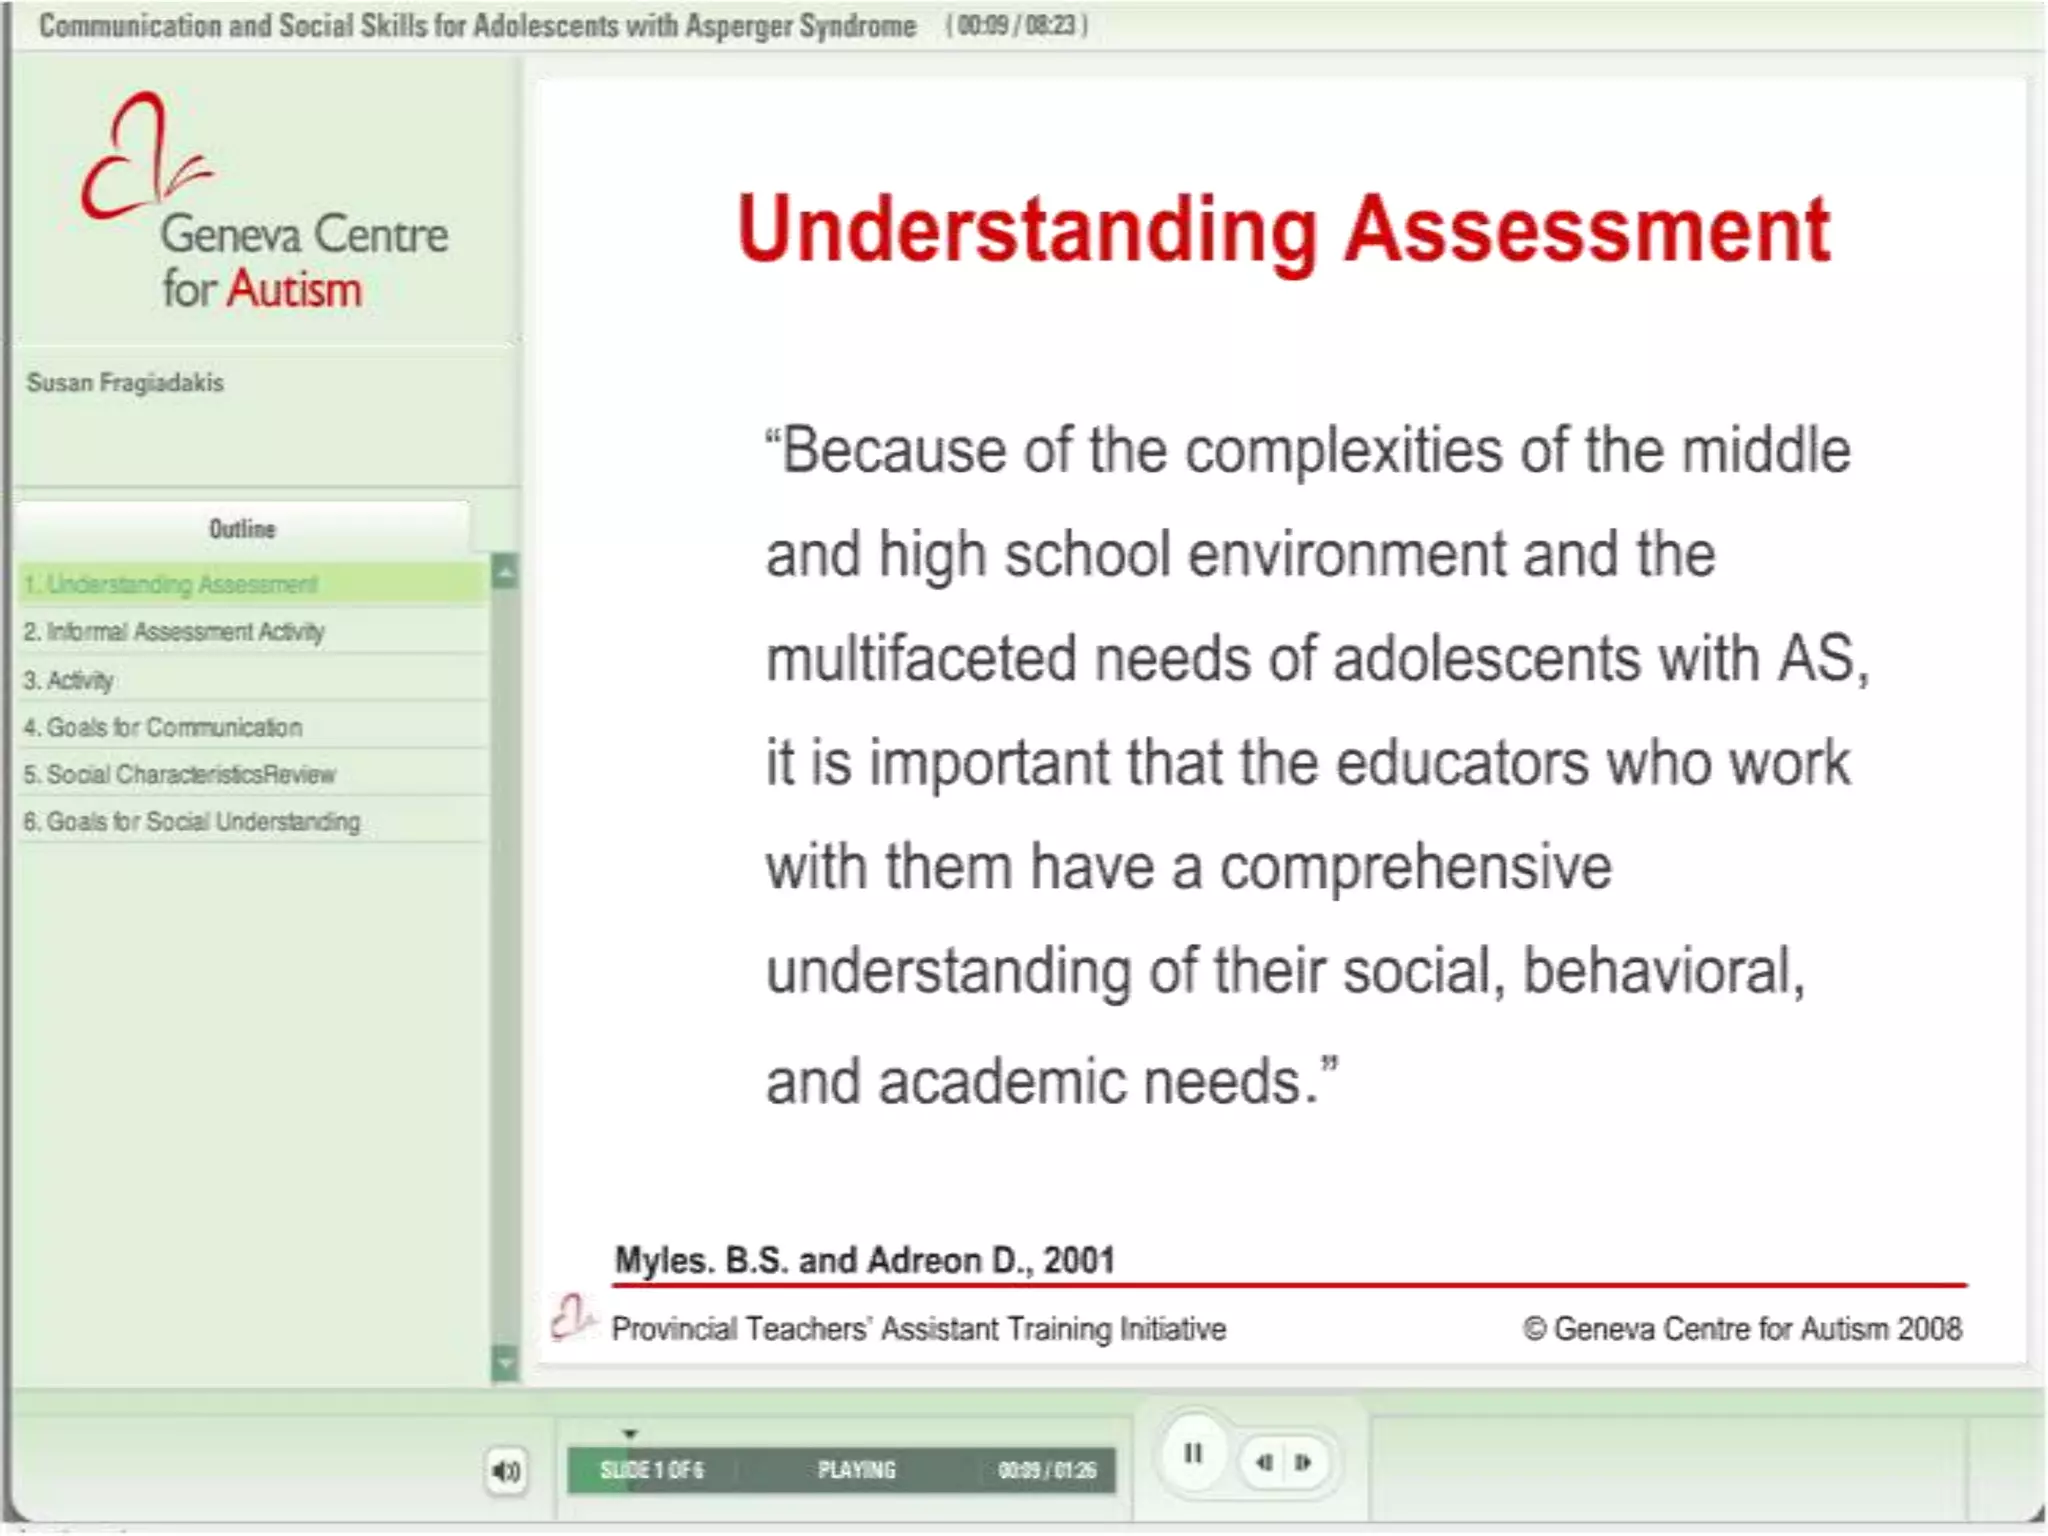Viewport: 2048px width, 1536px height.
Task: Pause the slide playback
Action: pos(1192,1454)
